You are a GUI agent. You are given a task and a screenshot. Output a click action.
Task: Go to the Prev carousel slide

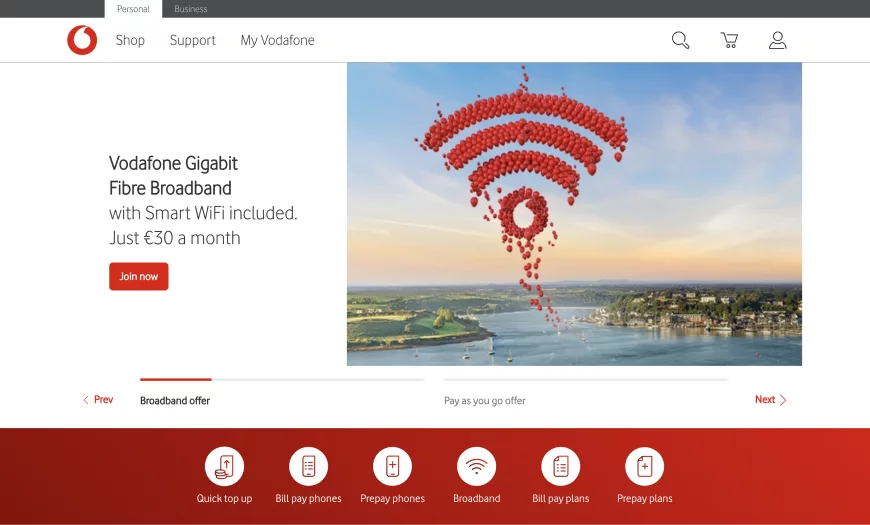point(98,400)
